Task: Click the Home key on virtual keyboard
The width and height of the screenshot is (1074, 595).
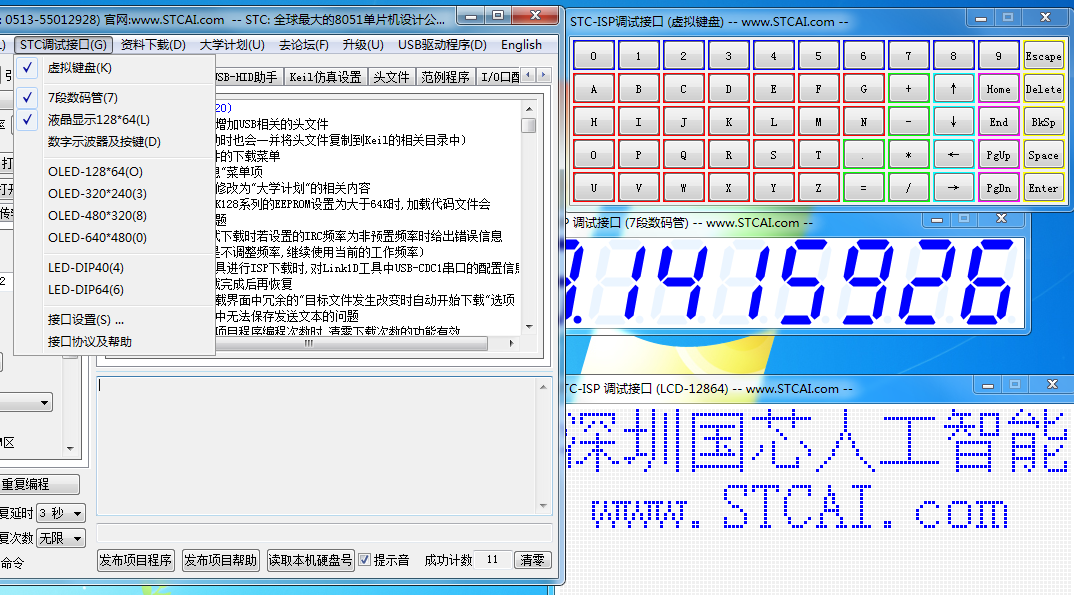Action: pyautogui.click(x=998, y=89)
